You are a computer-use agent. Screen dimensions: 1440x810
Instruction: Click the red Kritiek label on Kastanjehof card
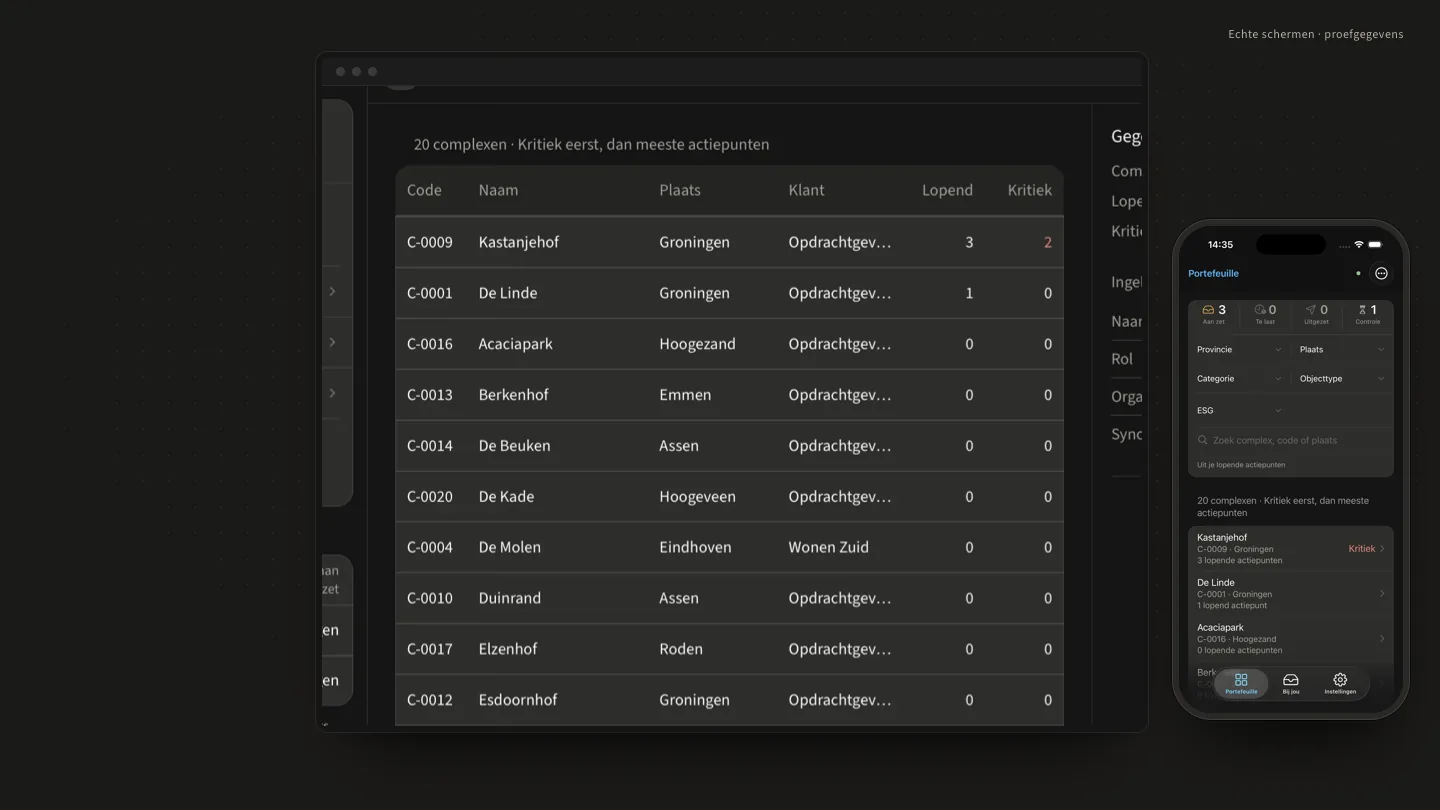click(1361, 549)
